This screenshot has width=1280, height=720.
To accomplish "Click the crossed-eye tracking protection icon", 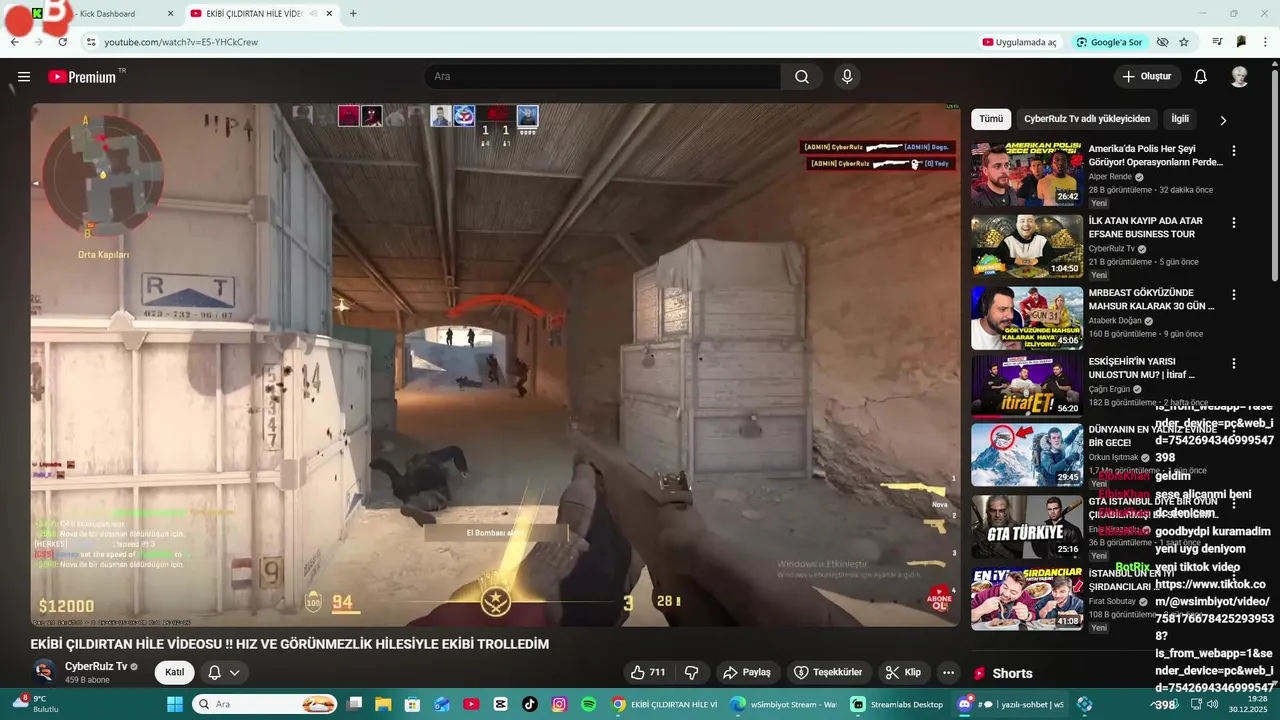I will 1162,42.
